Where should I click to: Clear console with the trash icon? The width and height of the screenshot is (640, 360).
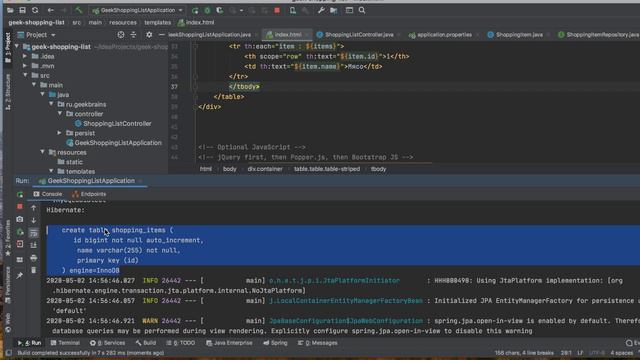[33, 270]
